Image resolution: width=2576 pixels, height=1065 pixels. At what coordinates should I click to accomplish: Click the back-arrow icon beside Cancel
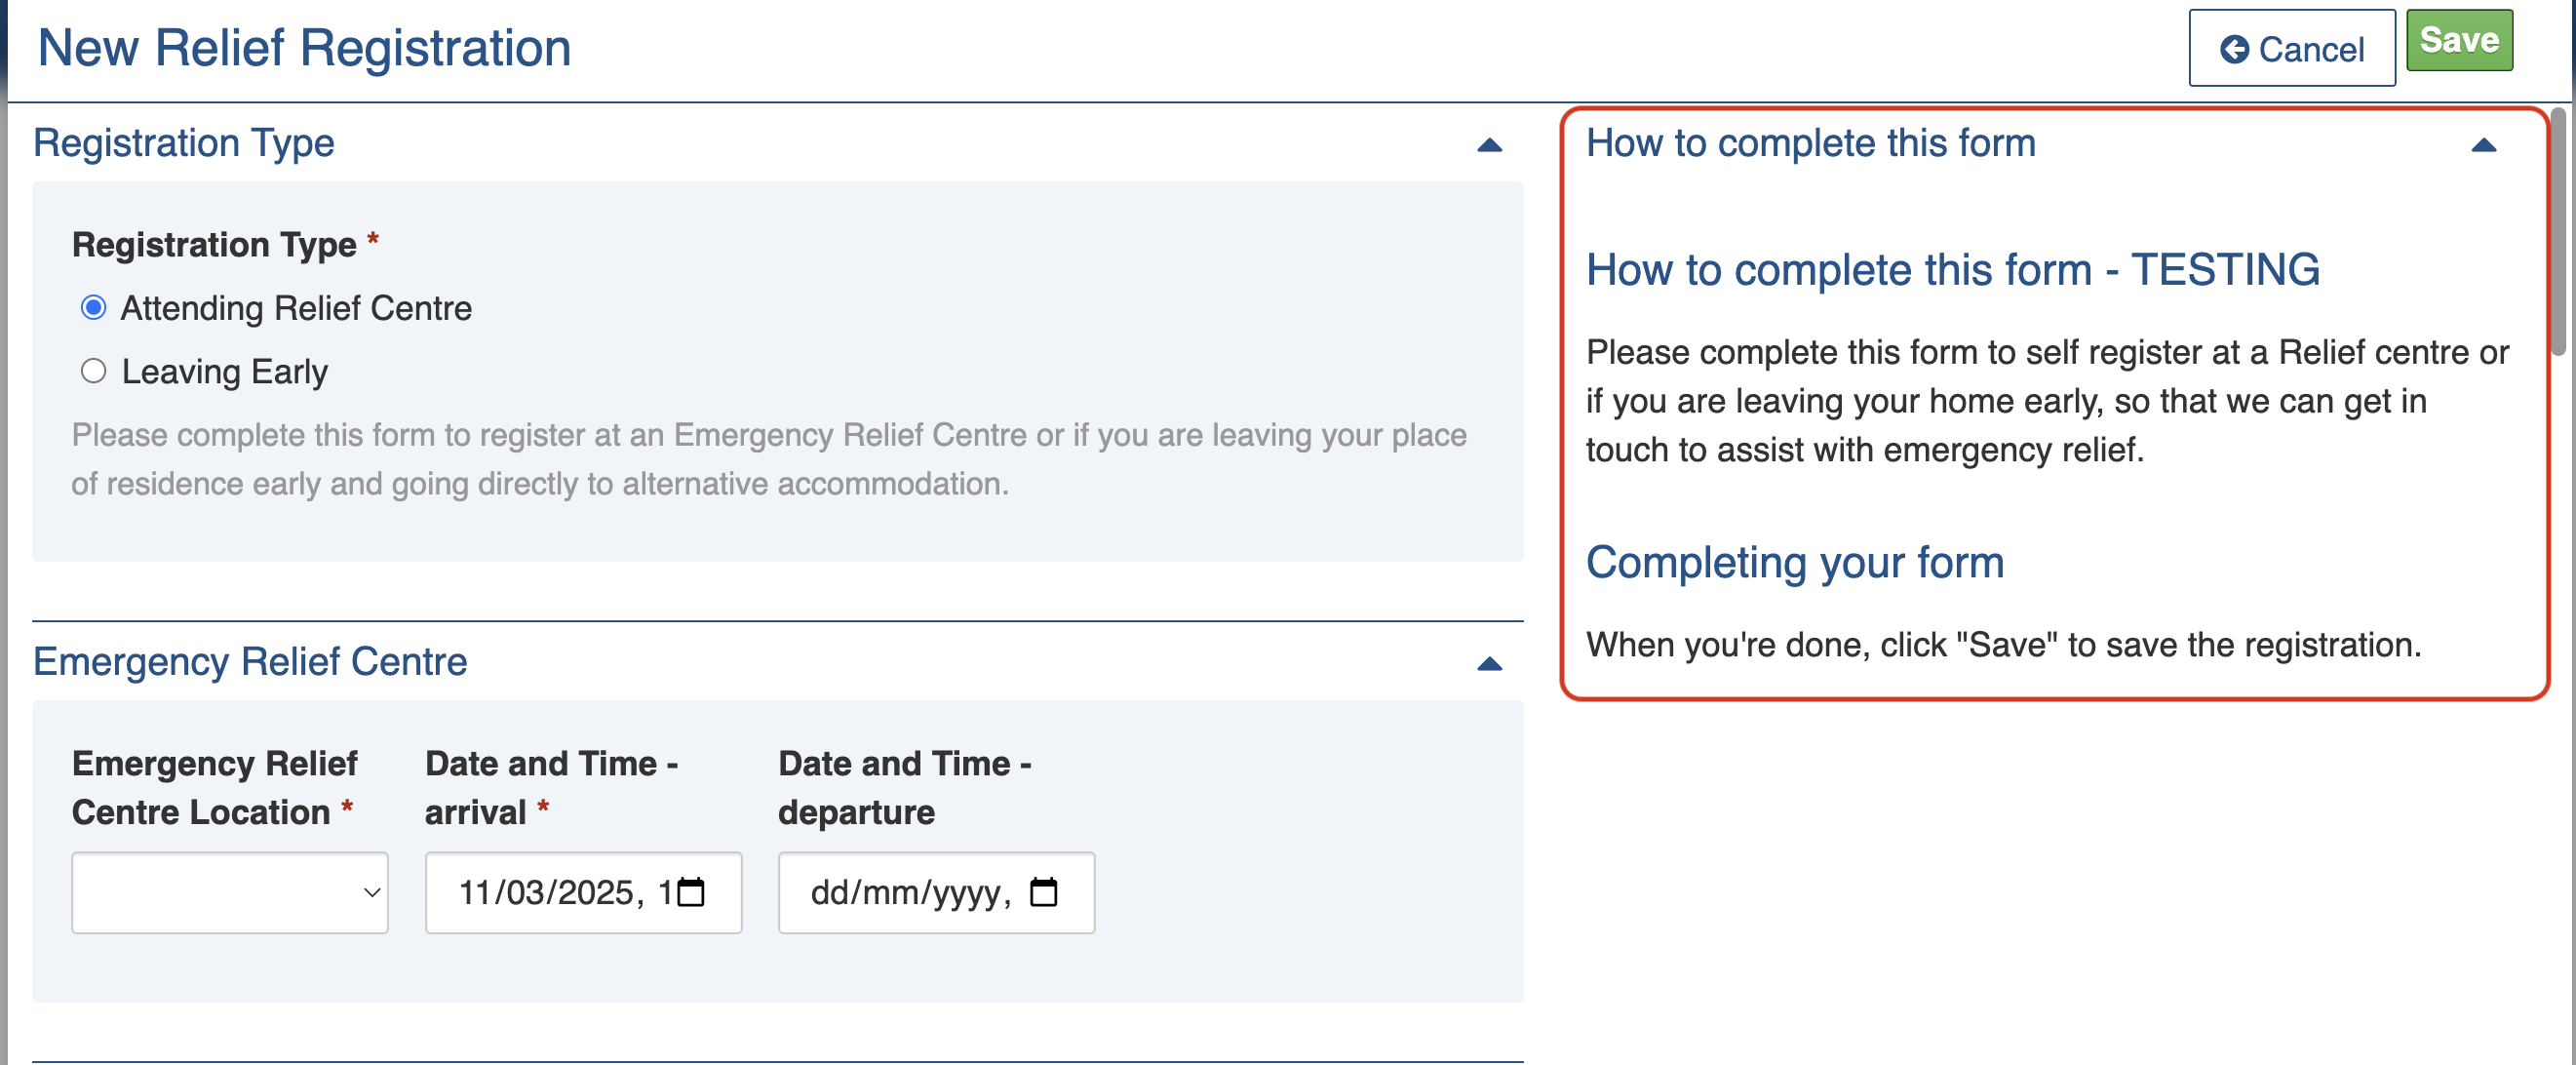[x=2234, y=49]
